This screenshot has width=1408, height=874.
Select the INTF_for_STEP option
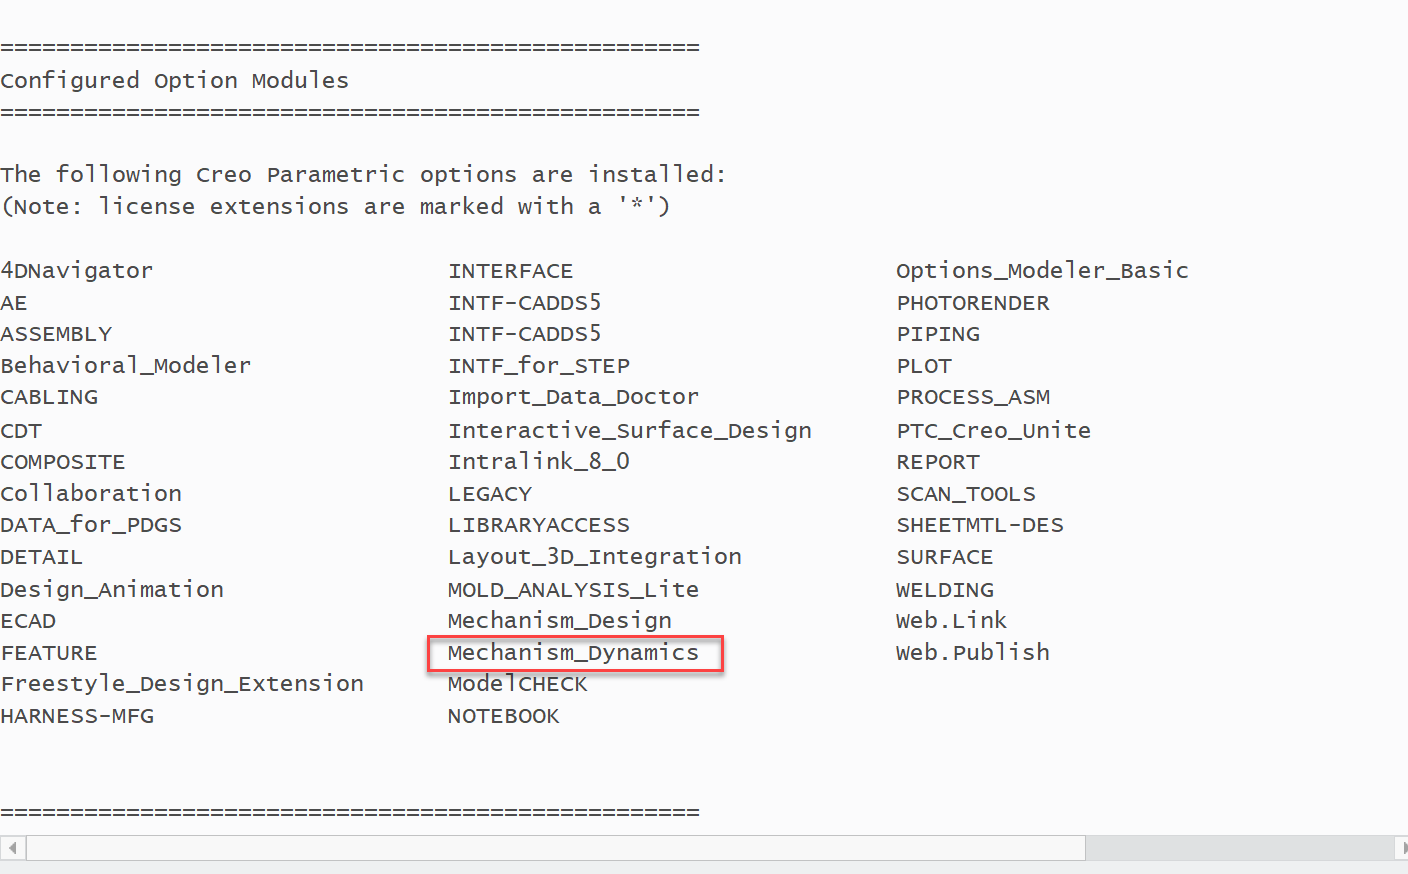(x=539, y=365)
